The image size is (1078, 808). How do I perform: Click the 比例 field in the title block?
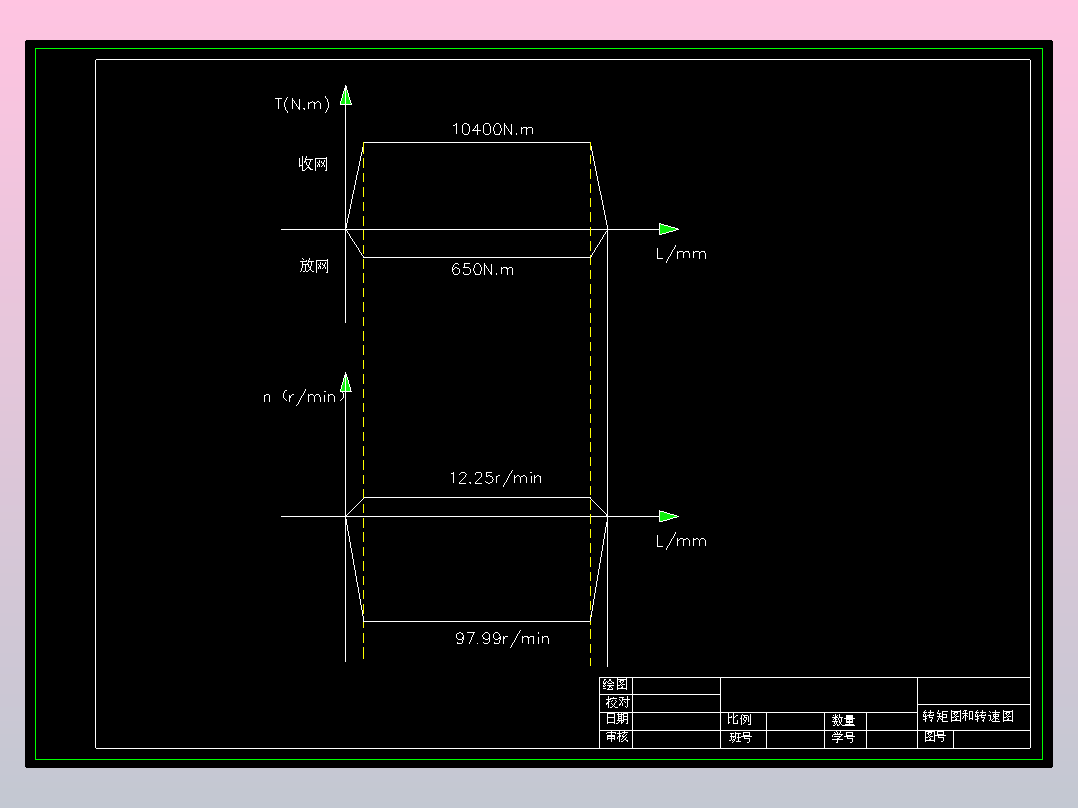pos(741,721)
